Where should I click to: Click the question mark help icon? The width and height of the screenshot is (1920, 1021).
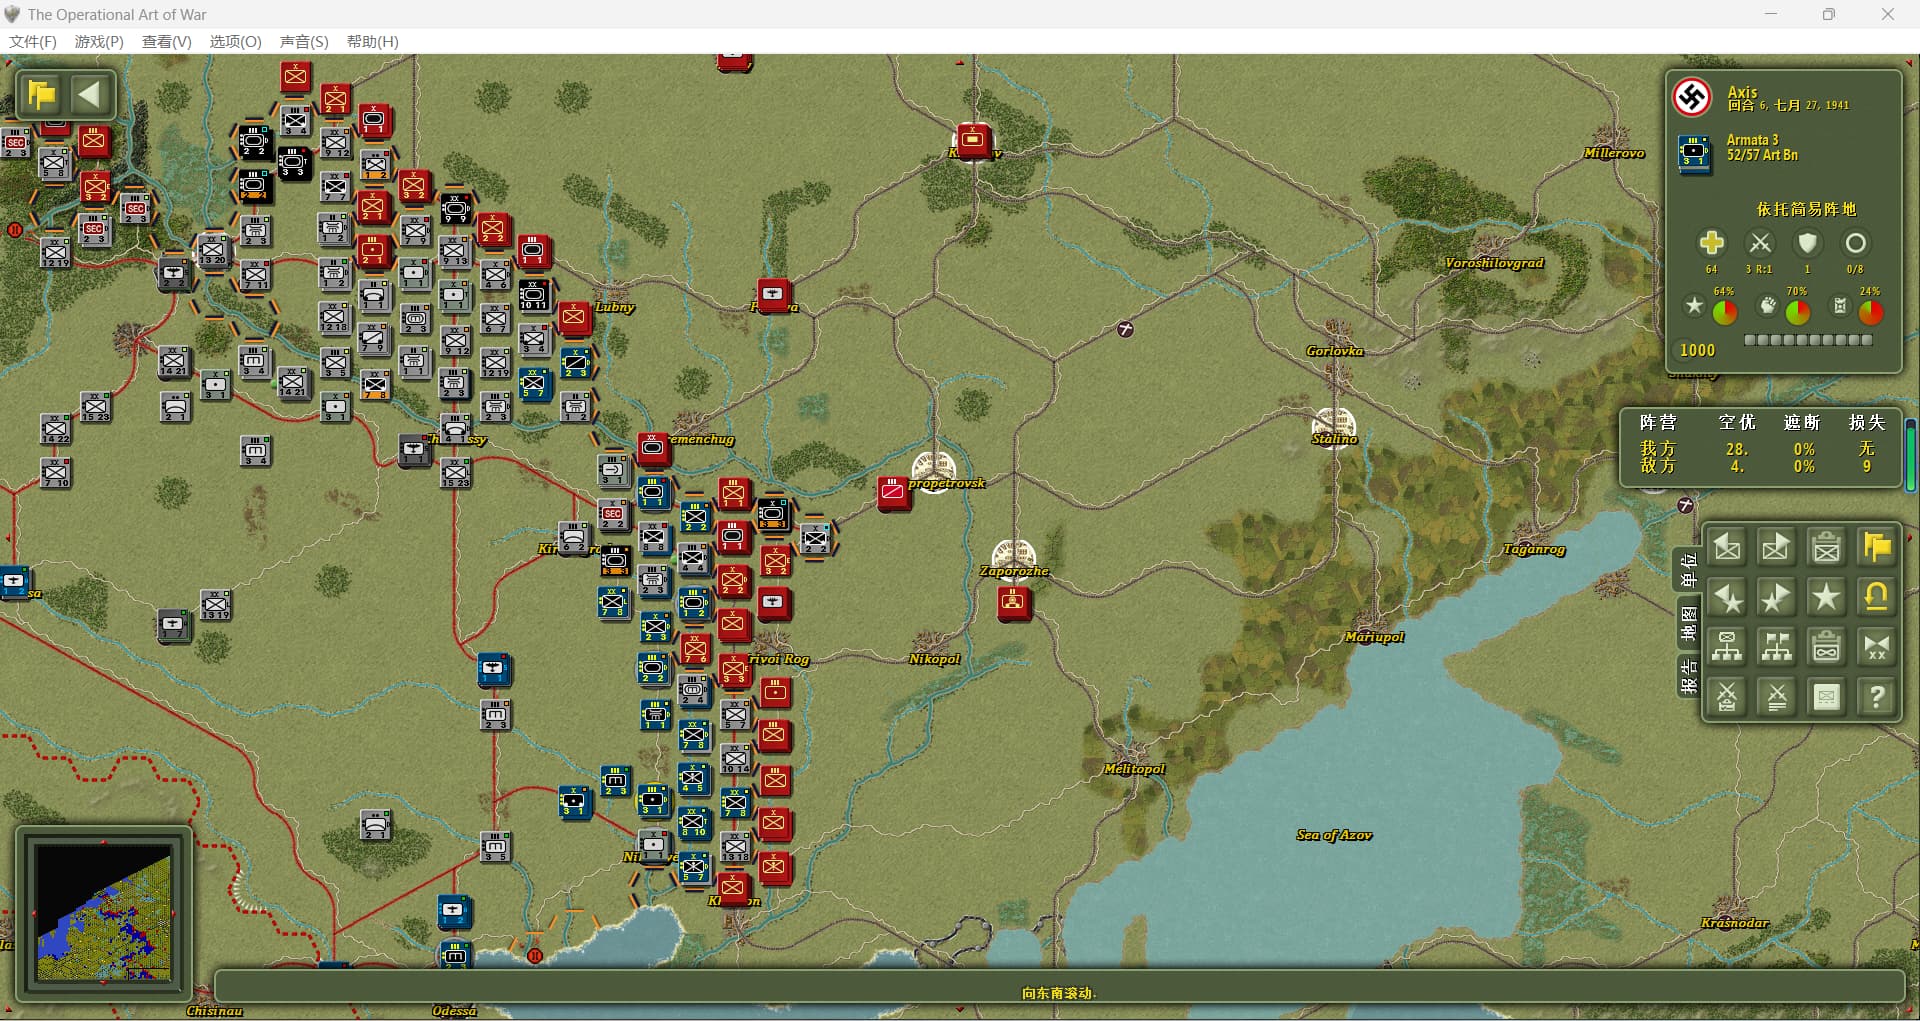pos(1877,697)
